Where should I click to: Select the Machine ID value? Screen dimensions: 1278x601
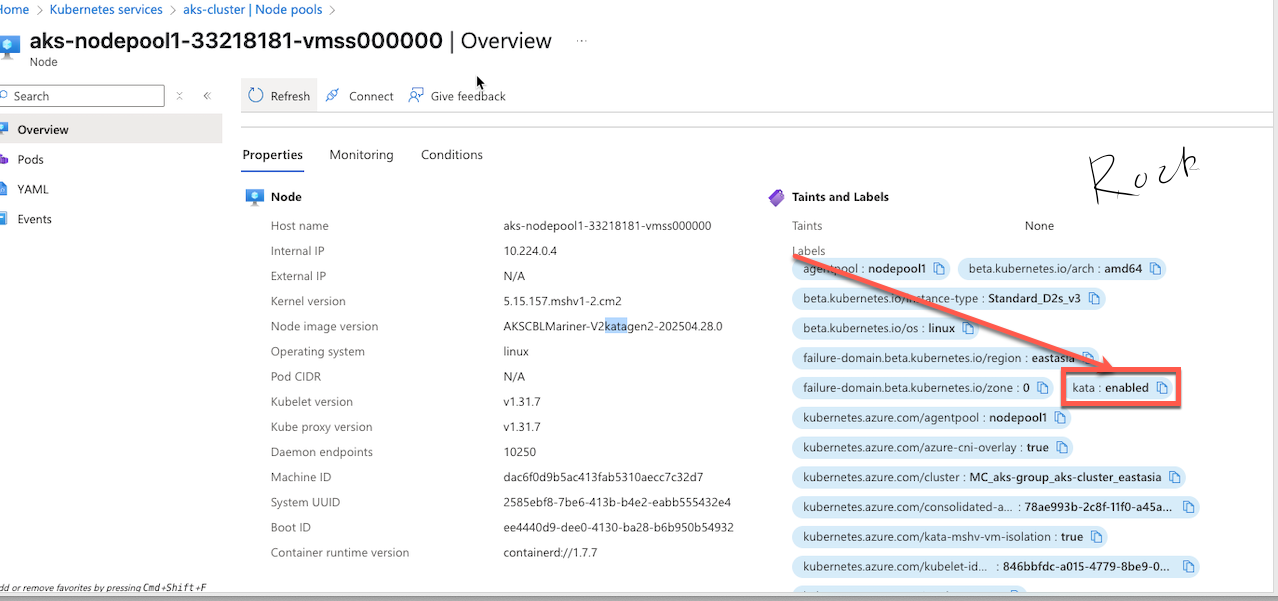604,477
